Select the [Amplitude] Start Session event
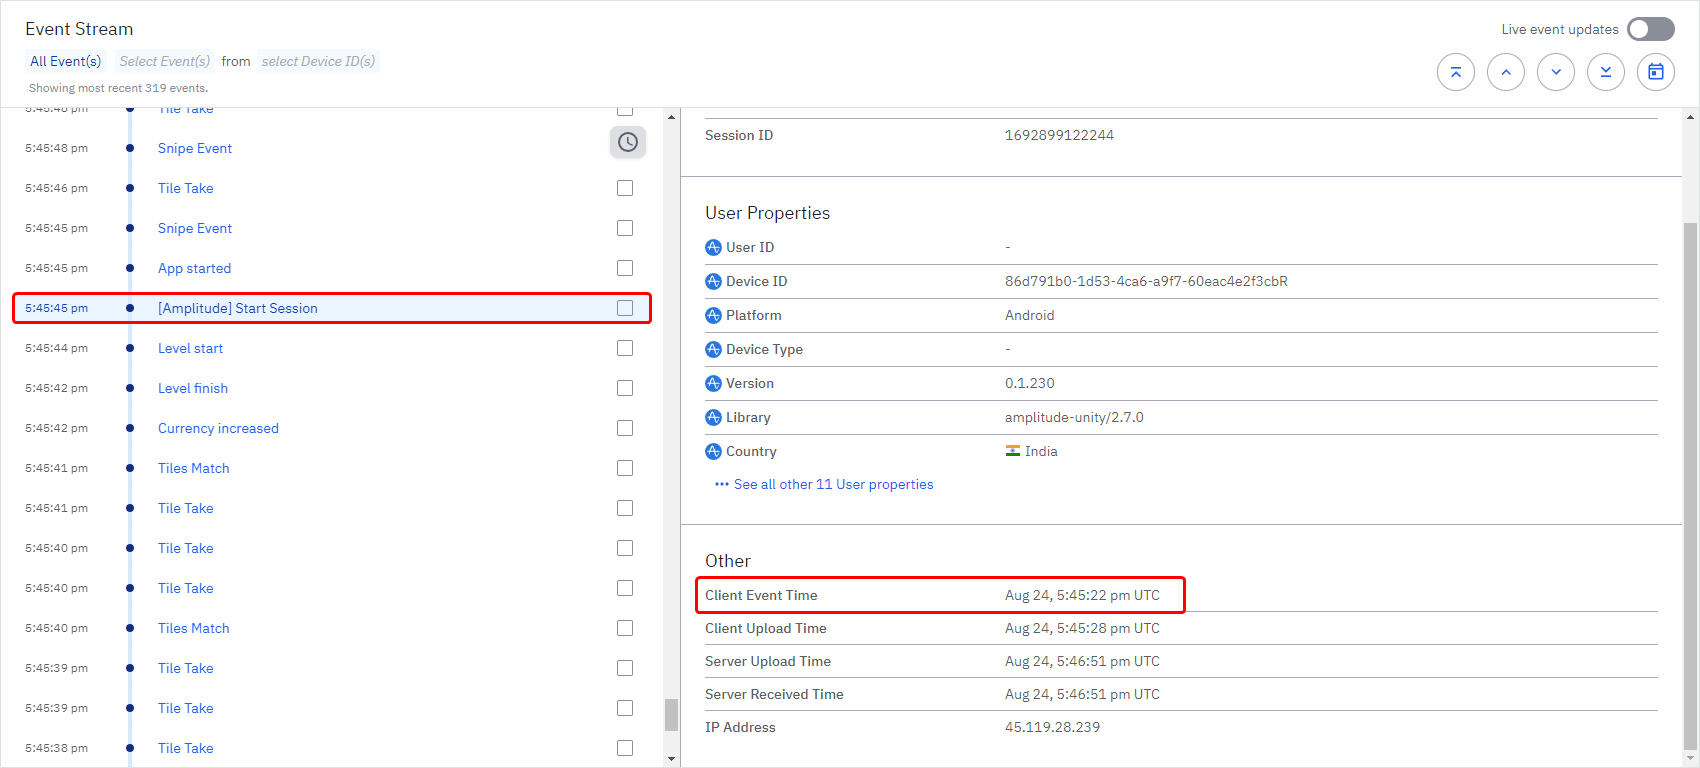Image resolution: width=1700 pixels, height=768 pixels. 238,308
